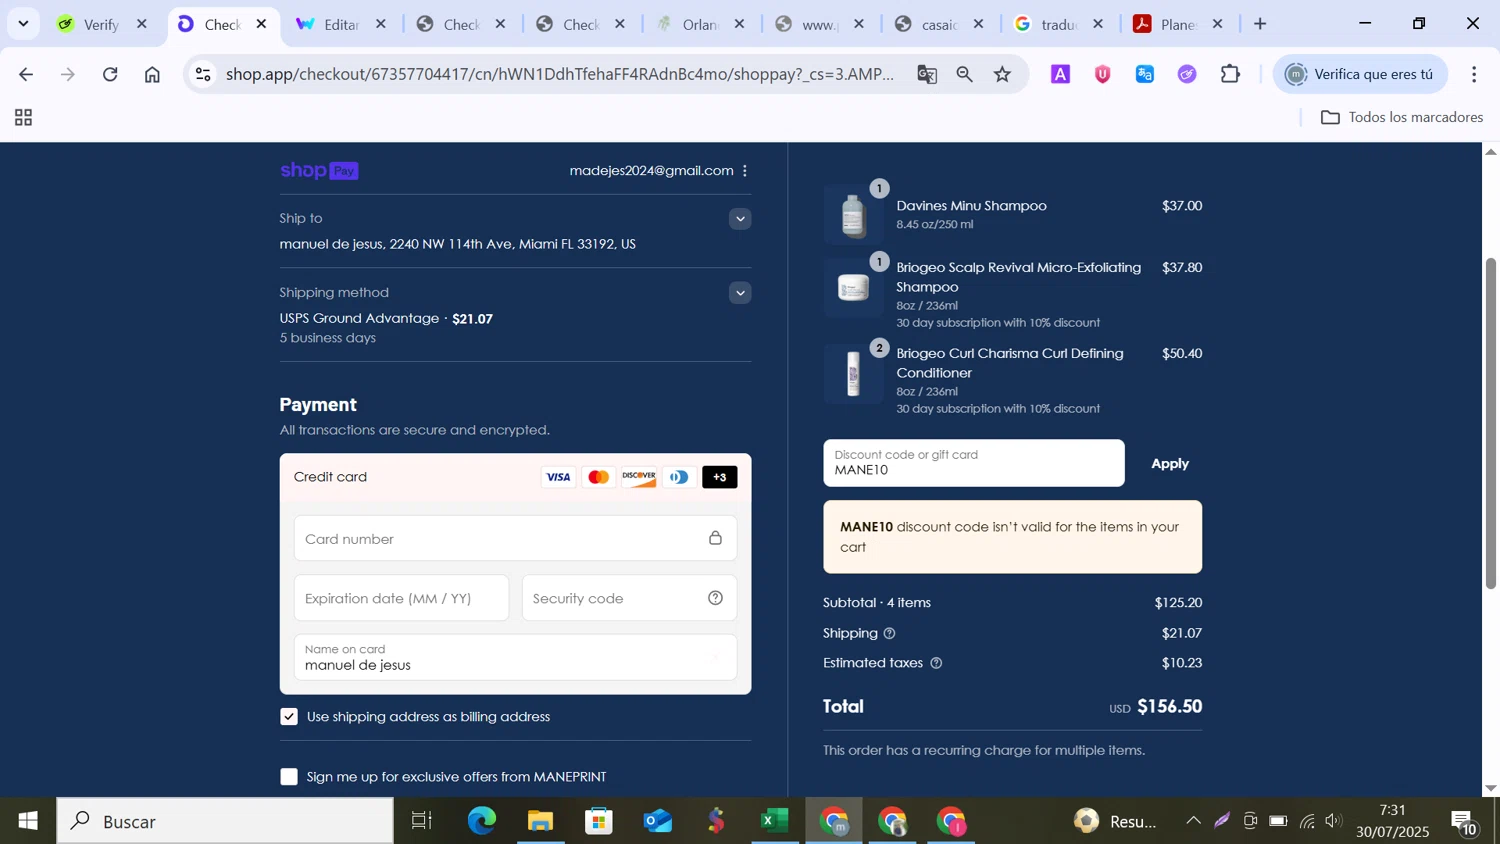Show the +3 more card types
The image size is (1500, 844).
719,477
